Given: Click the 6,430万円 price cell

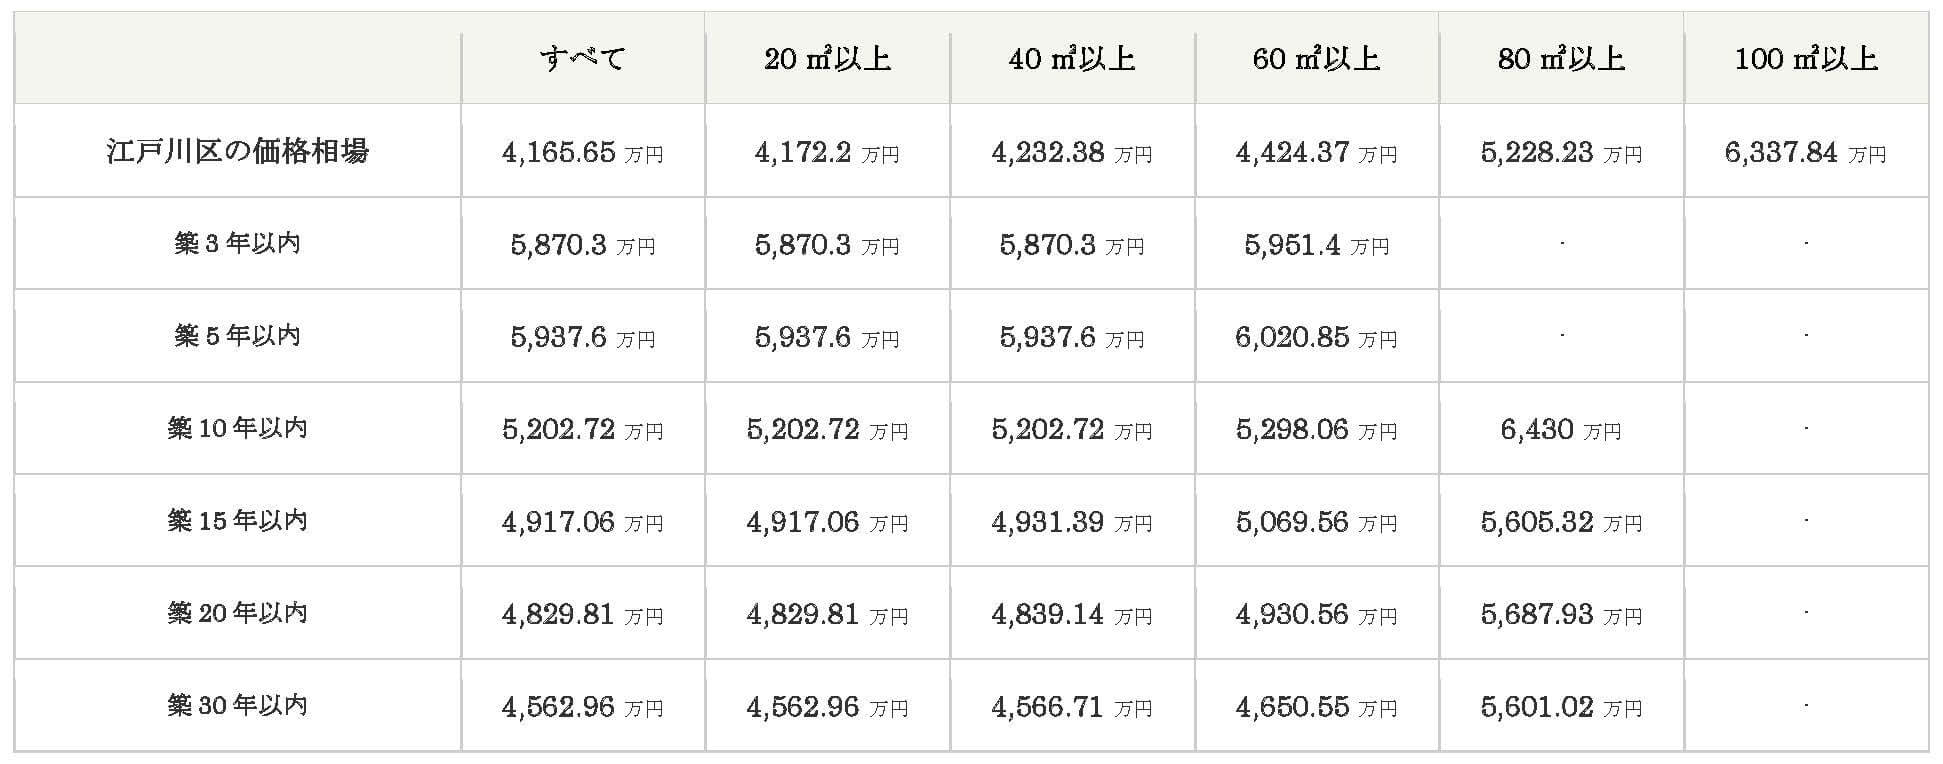Looking at the screenshot, I should click(x=1561, y=429).
